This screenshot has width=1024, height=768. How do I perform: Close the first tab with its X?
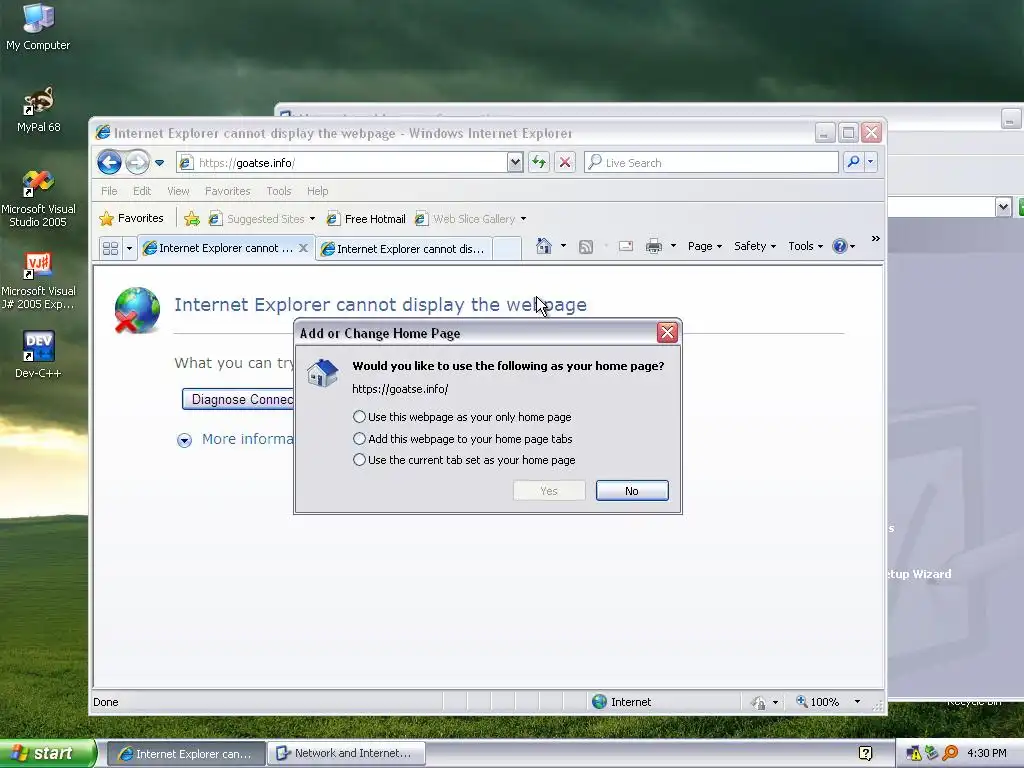click(303, 248)
